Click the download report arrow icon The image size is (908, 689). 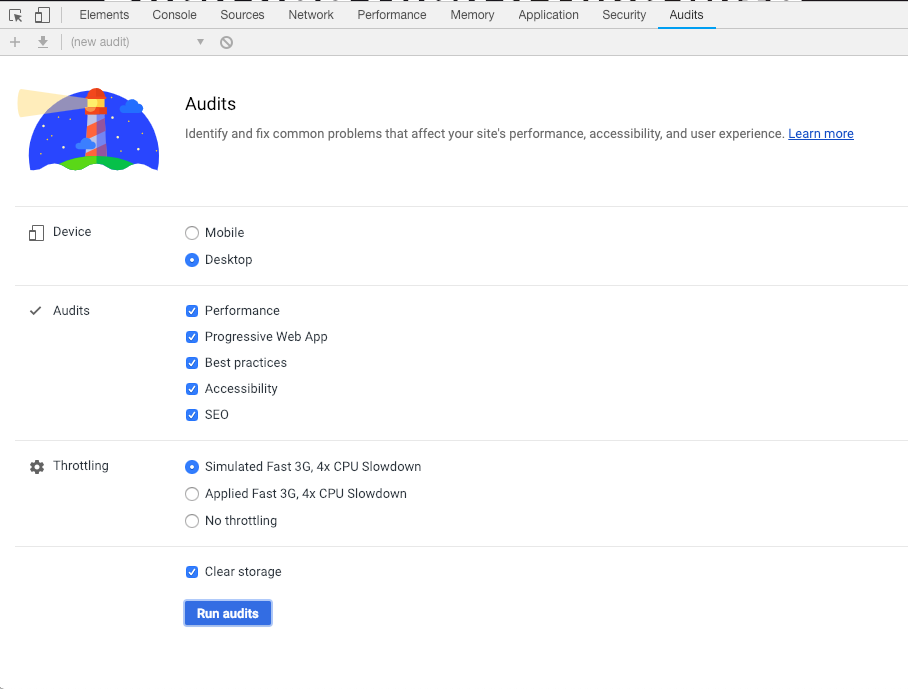tap(43, 42)
